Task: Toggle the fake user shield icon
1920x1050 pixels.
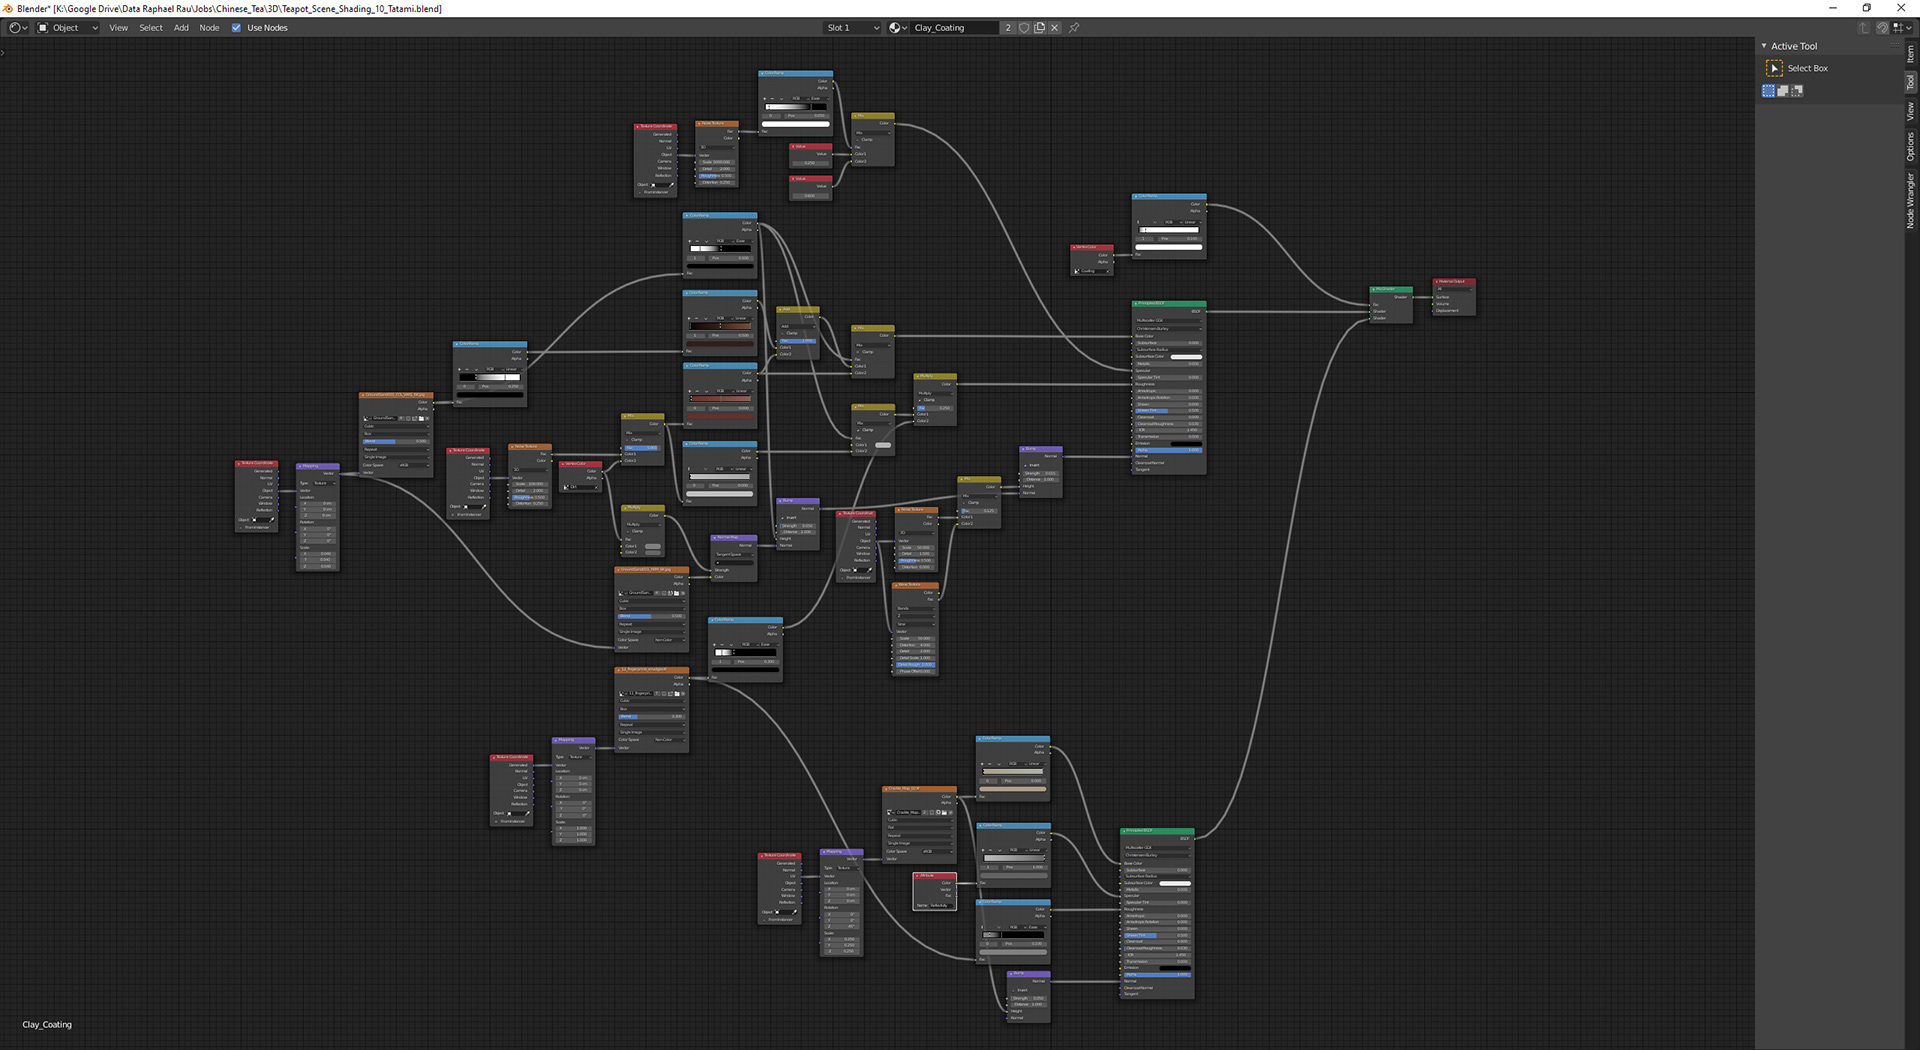Action: pos(1024,28)
